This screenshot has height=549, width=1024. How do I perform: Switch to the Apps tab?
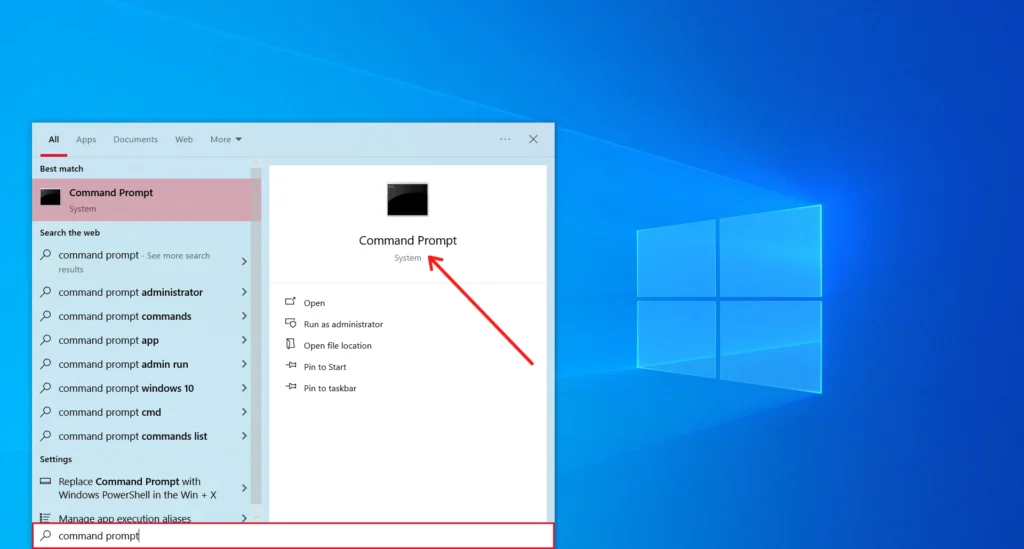coord(86,140)
